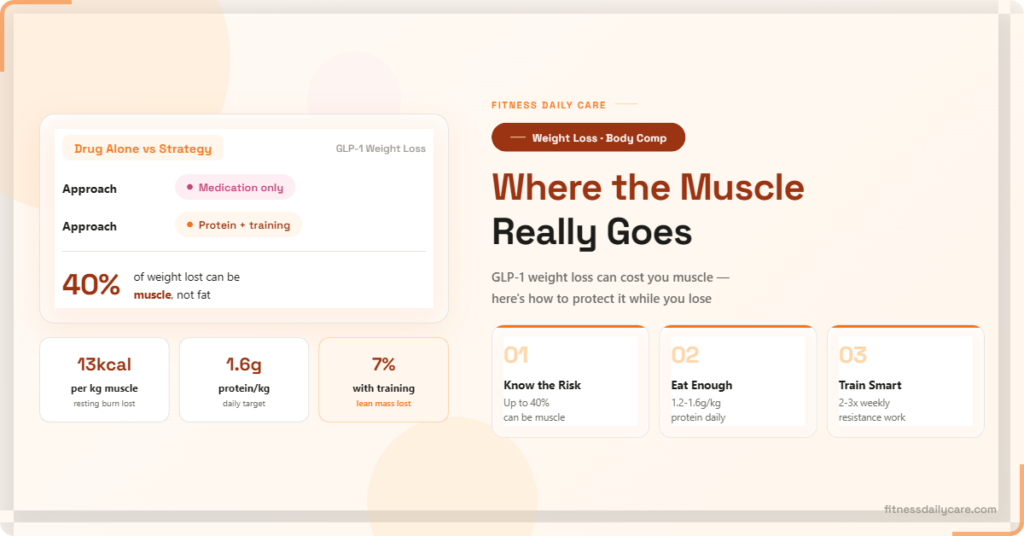Click the '1.2-1.6g/kg' text
The height and width of the screenshot is (536, 1024).
tap(696, 403)
